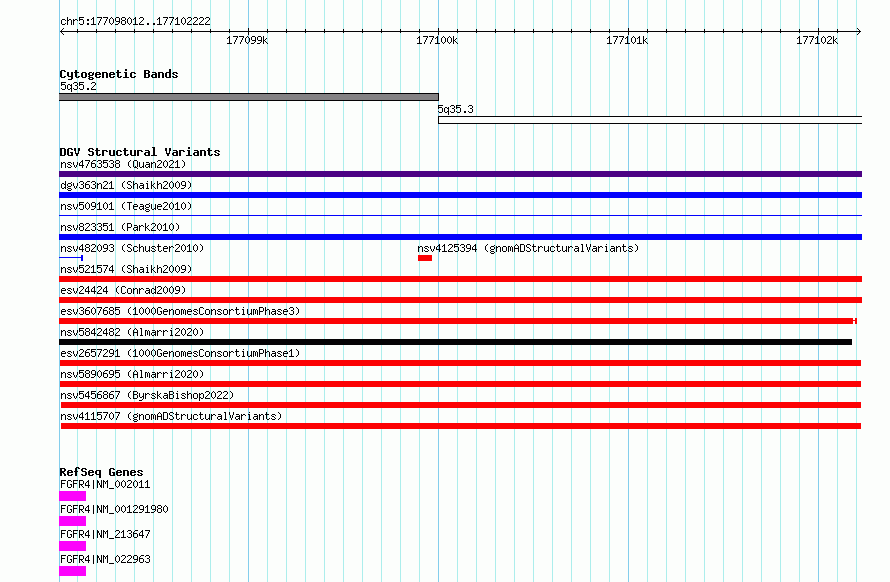This screenshot has width=890, height=582.
Task: Select the nsv521574 (Shaikh2009) red bar
Action: pos(460,279)
